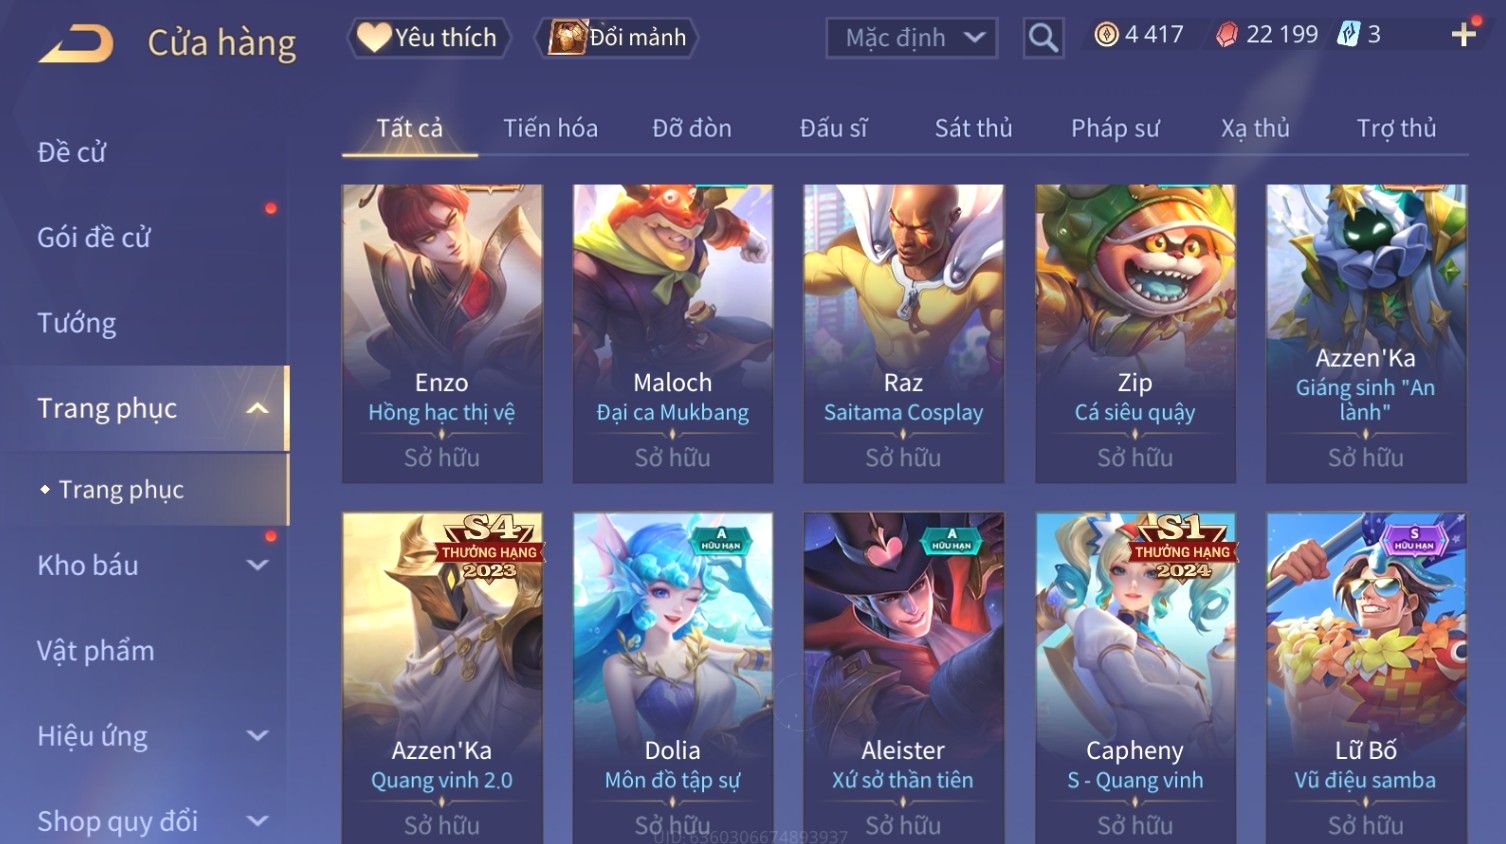
Task: Click the red ruby currency icon
Action: tap(1227, 35)
